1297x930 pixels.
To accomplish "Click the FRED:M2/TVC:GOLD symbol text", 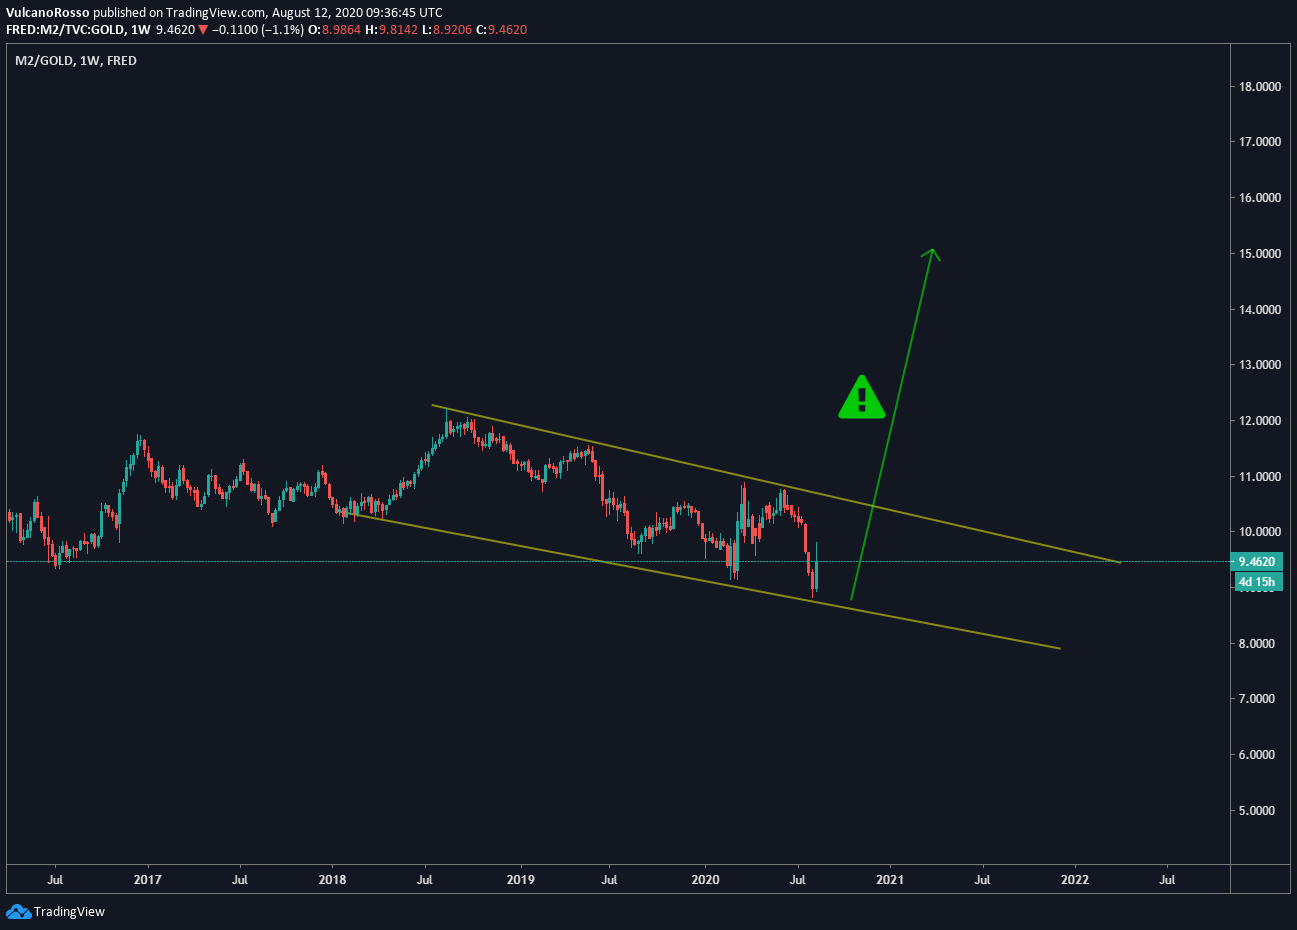I will click(x=65, y=30).
